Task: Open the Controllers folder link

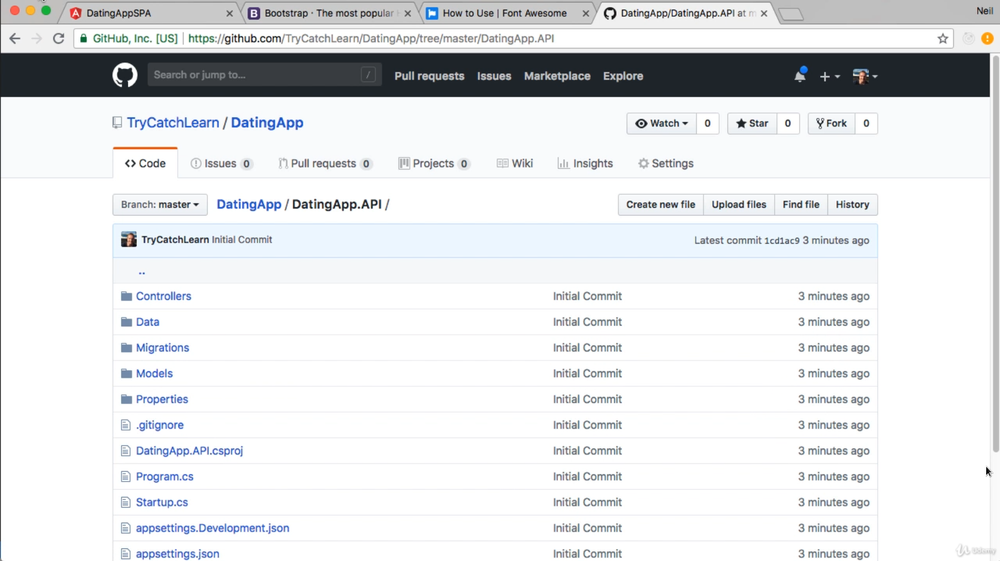Action: [x=163, y=296]
